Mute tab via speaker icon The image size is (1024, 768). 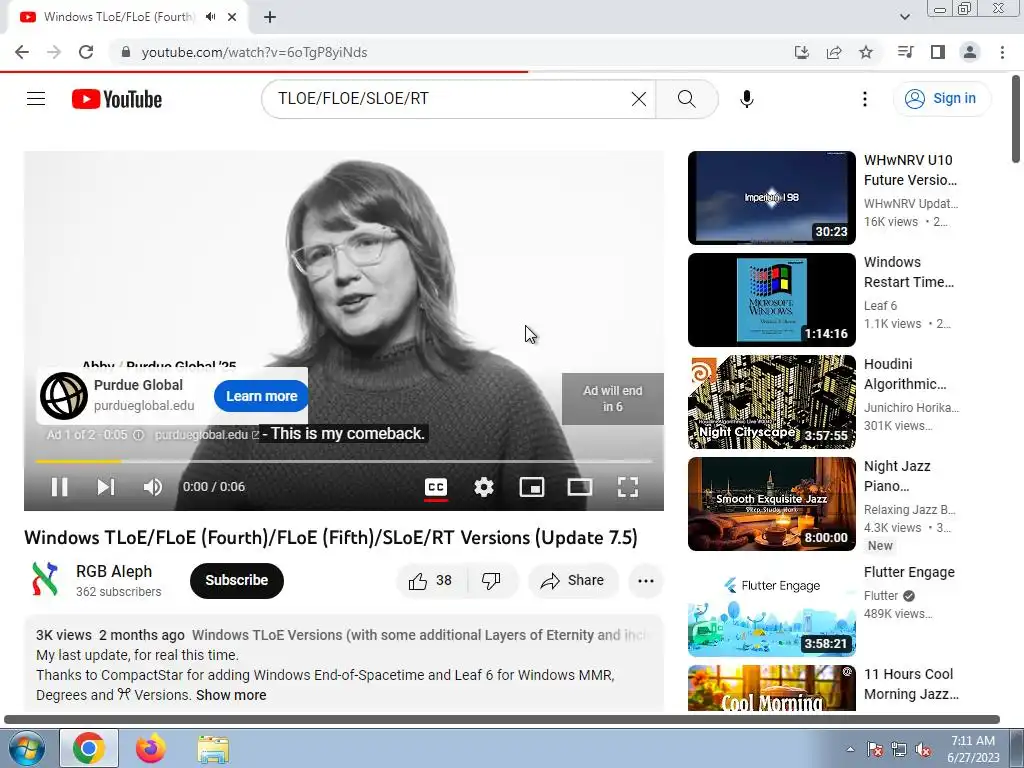click(210, 17)
